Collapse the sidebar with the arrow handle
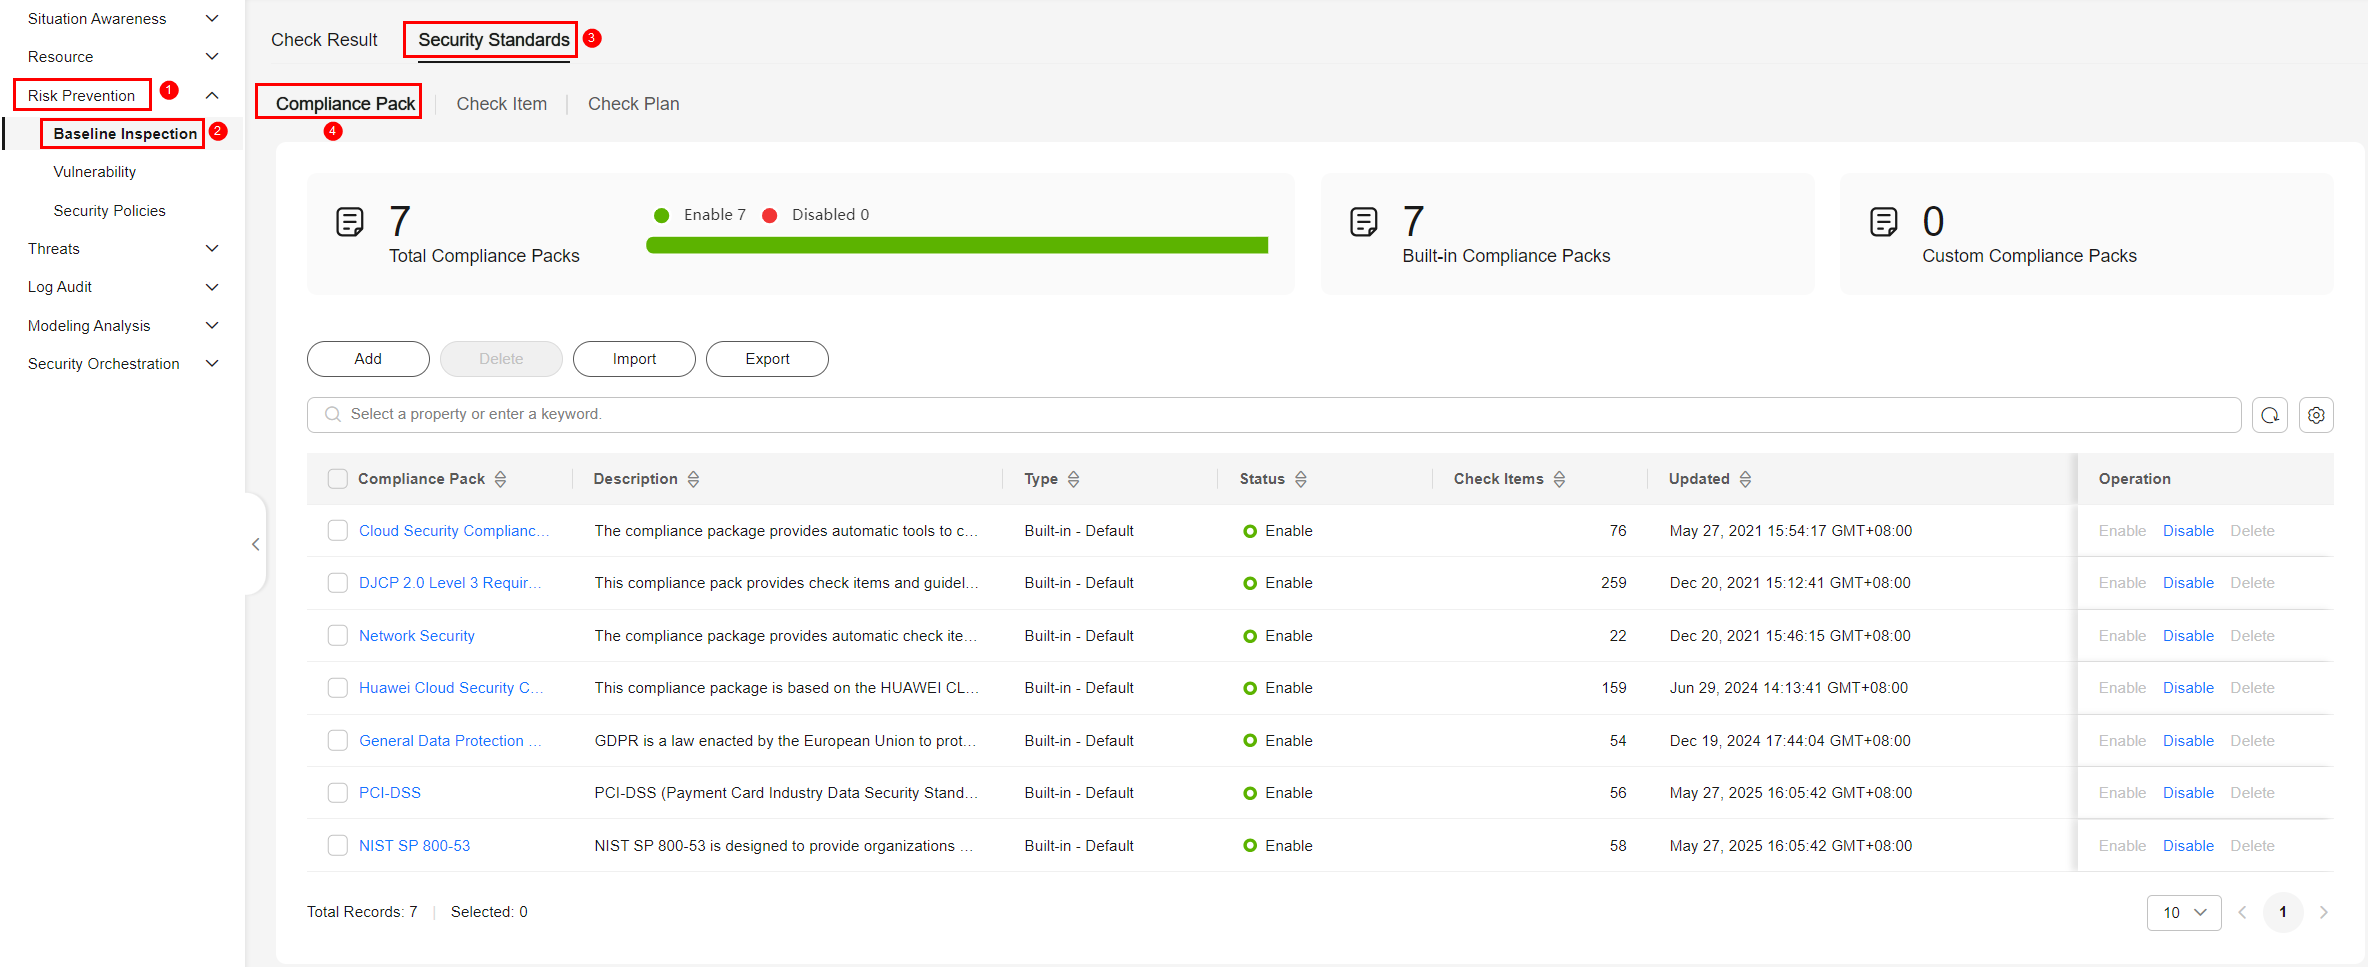Screen dimensions: 2368x967 tap(256, 544)
